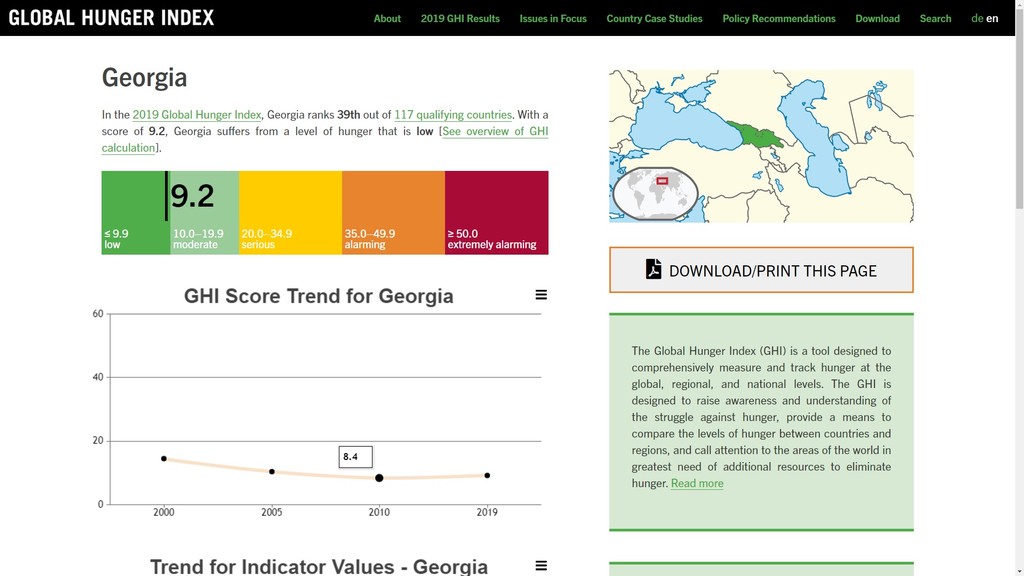Click the large 9.2 score on the scale
Screen dimensions: 1024x576
[x=192, y=195]
